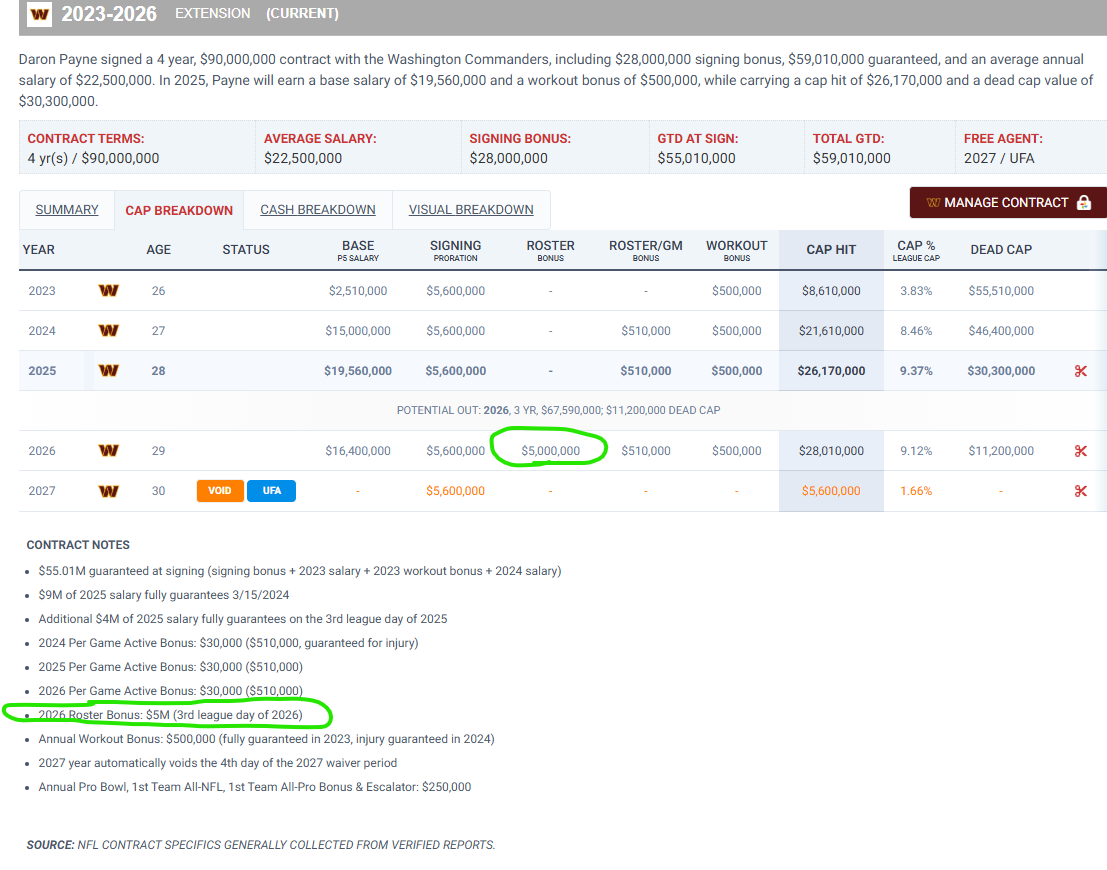Switch to the Cash Breakdown tab
This screenshot has width=1107, height=870.
318,210
